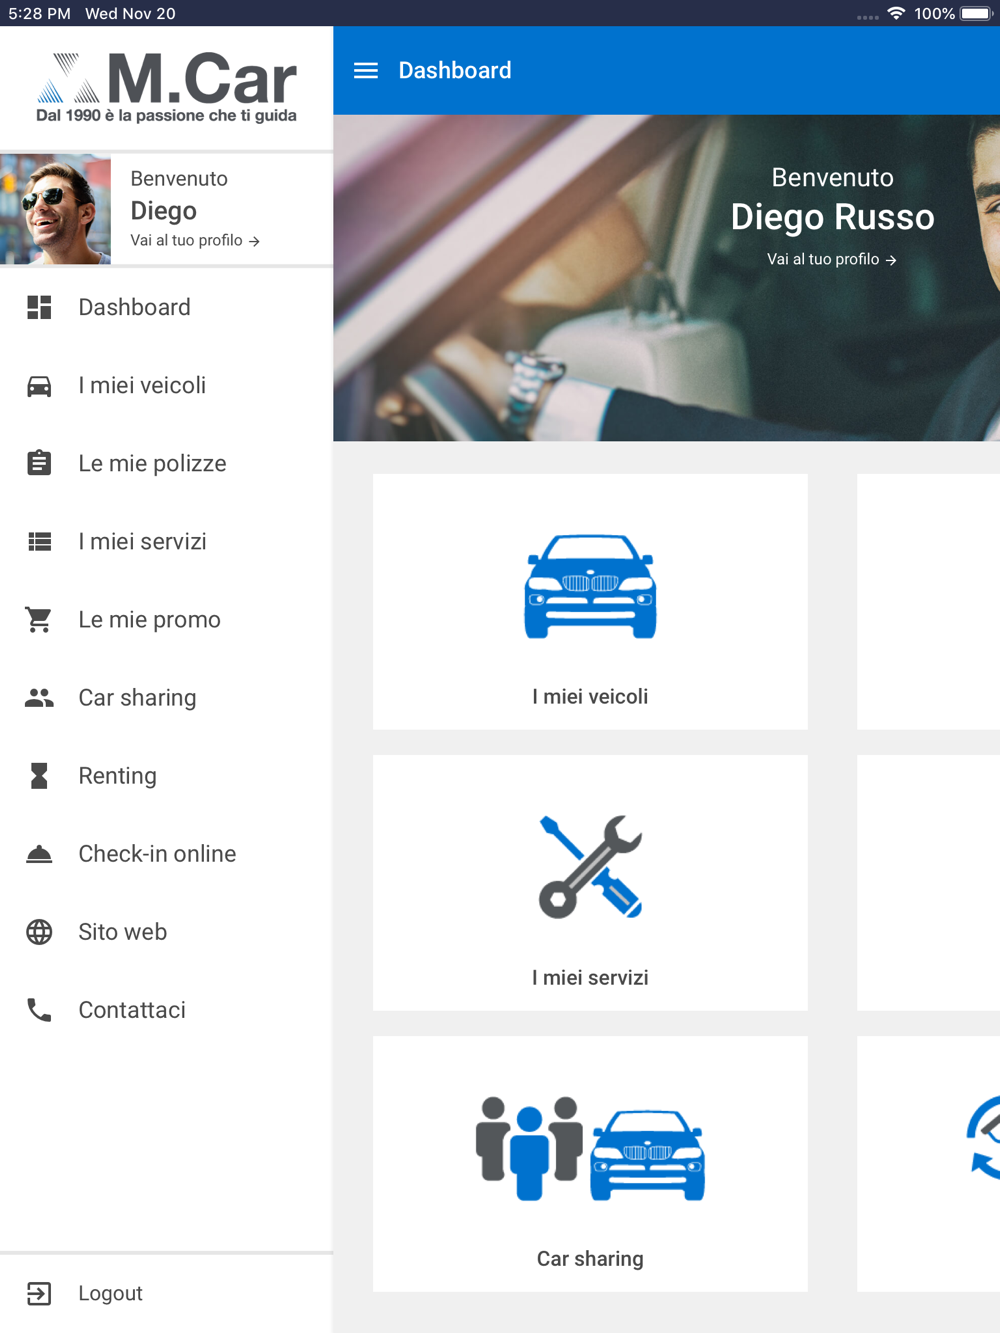The height and width of the screenshot is (1333, 1000).
Task: Open Le mie promo menu item
Action: (166, 619)
